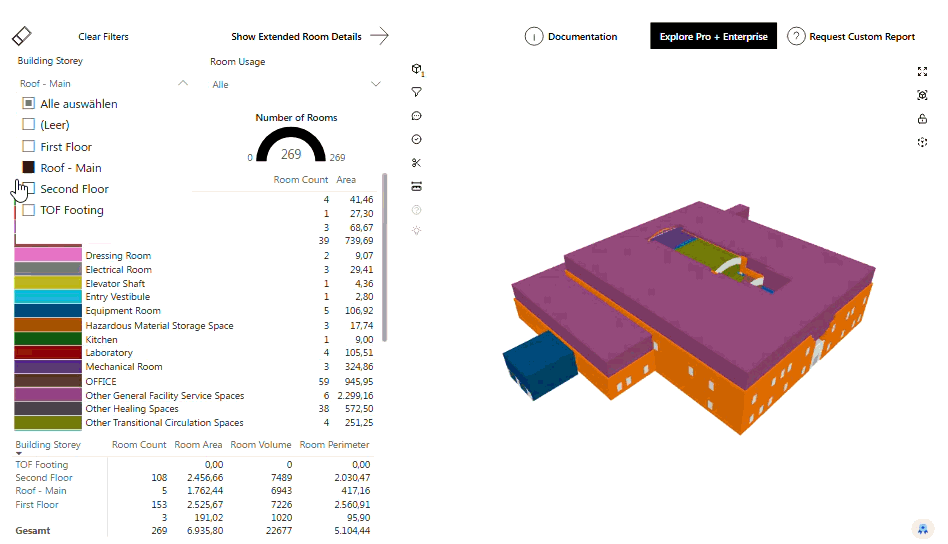Toggle the Alle auswählen checkbox
Image resolution: width=948 pixels, height=544 pixels.
point(28,103)
